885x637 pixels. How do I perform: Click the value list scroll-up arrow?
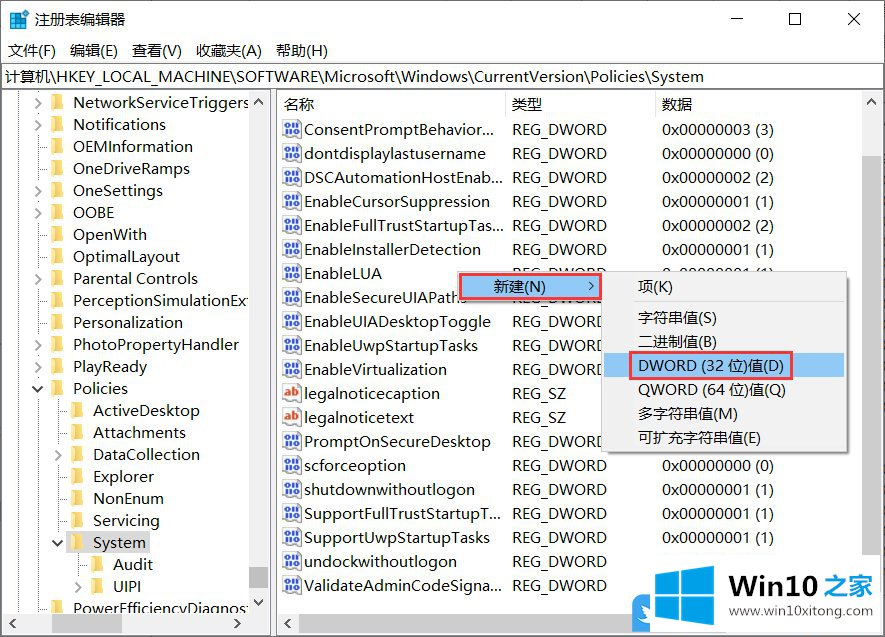tap(871, 102)
